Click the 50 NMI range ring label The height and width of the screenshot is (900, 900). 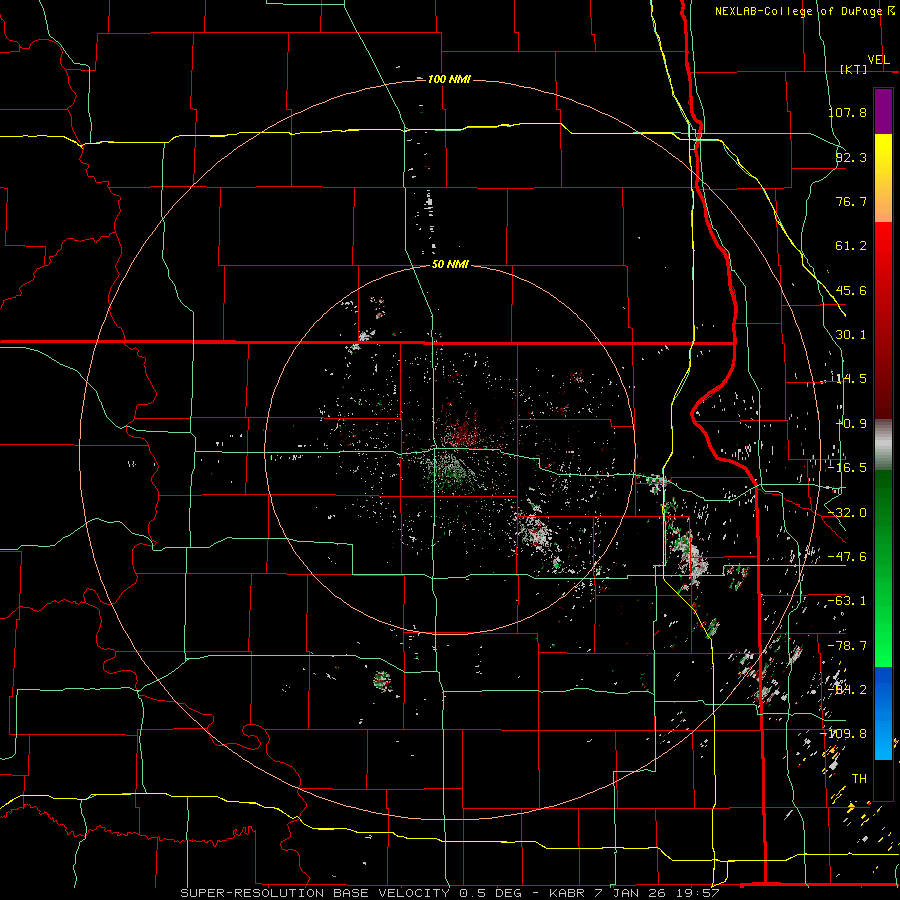click(450, 264)
